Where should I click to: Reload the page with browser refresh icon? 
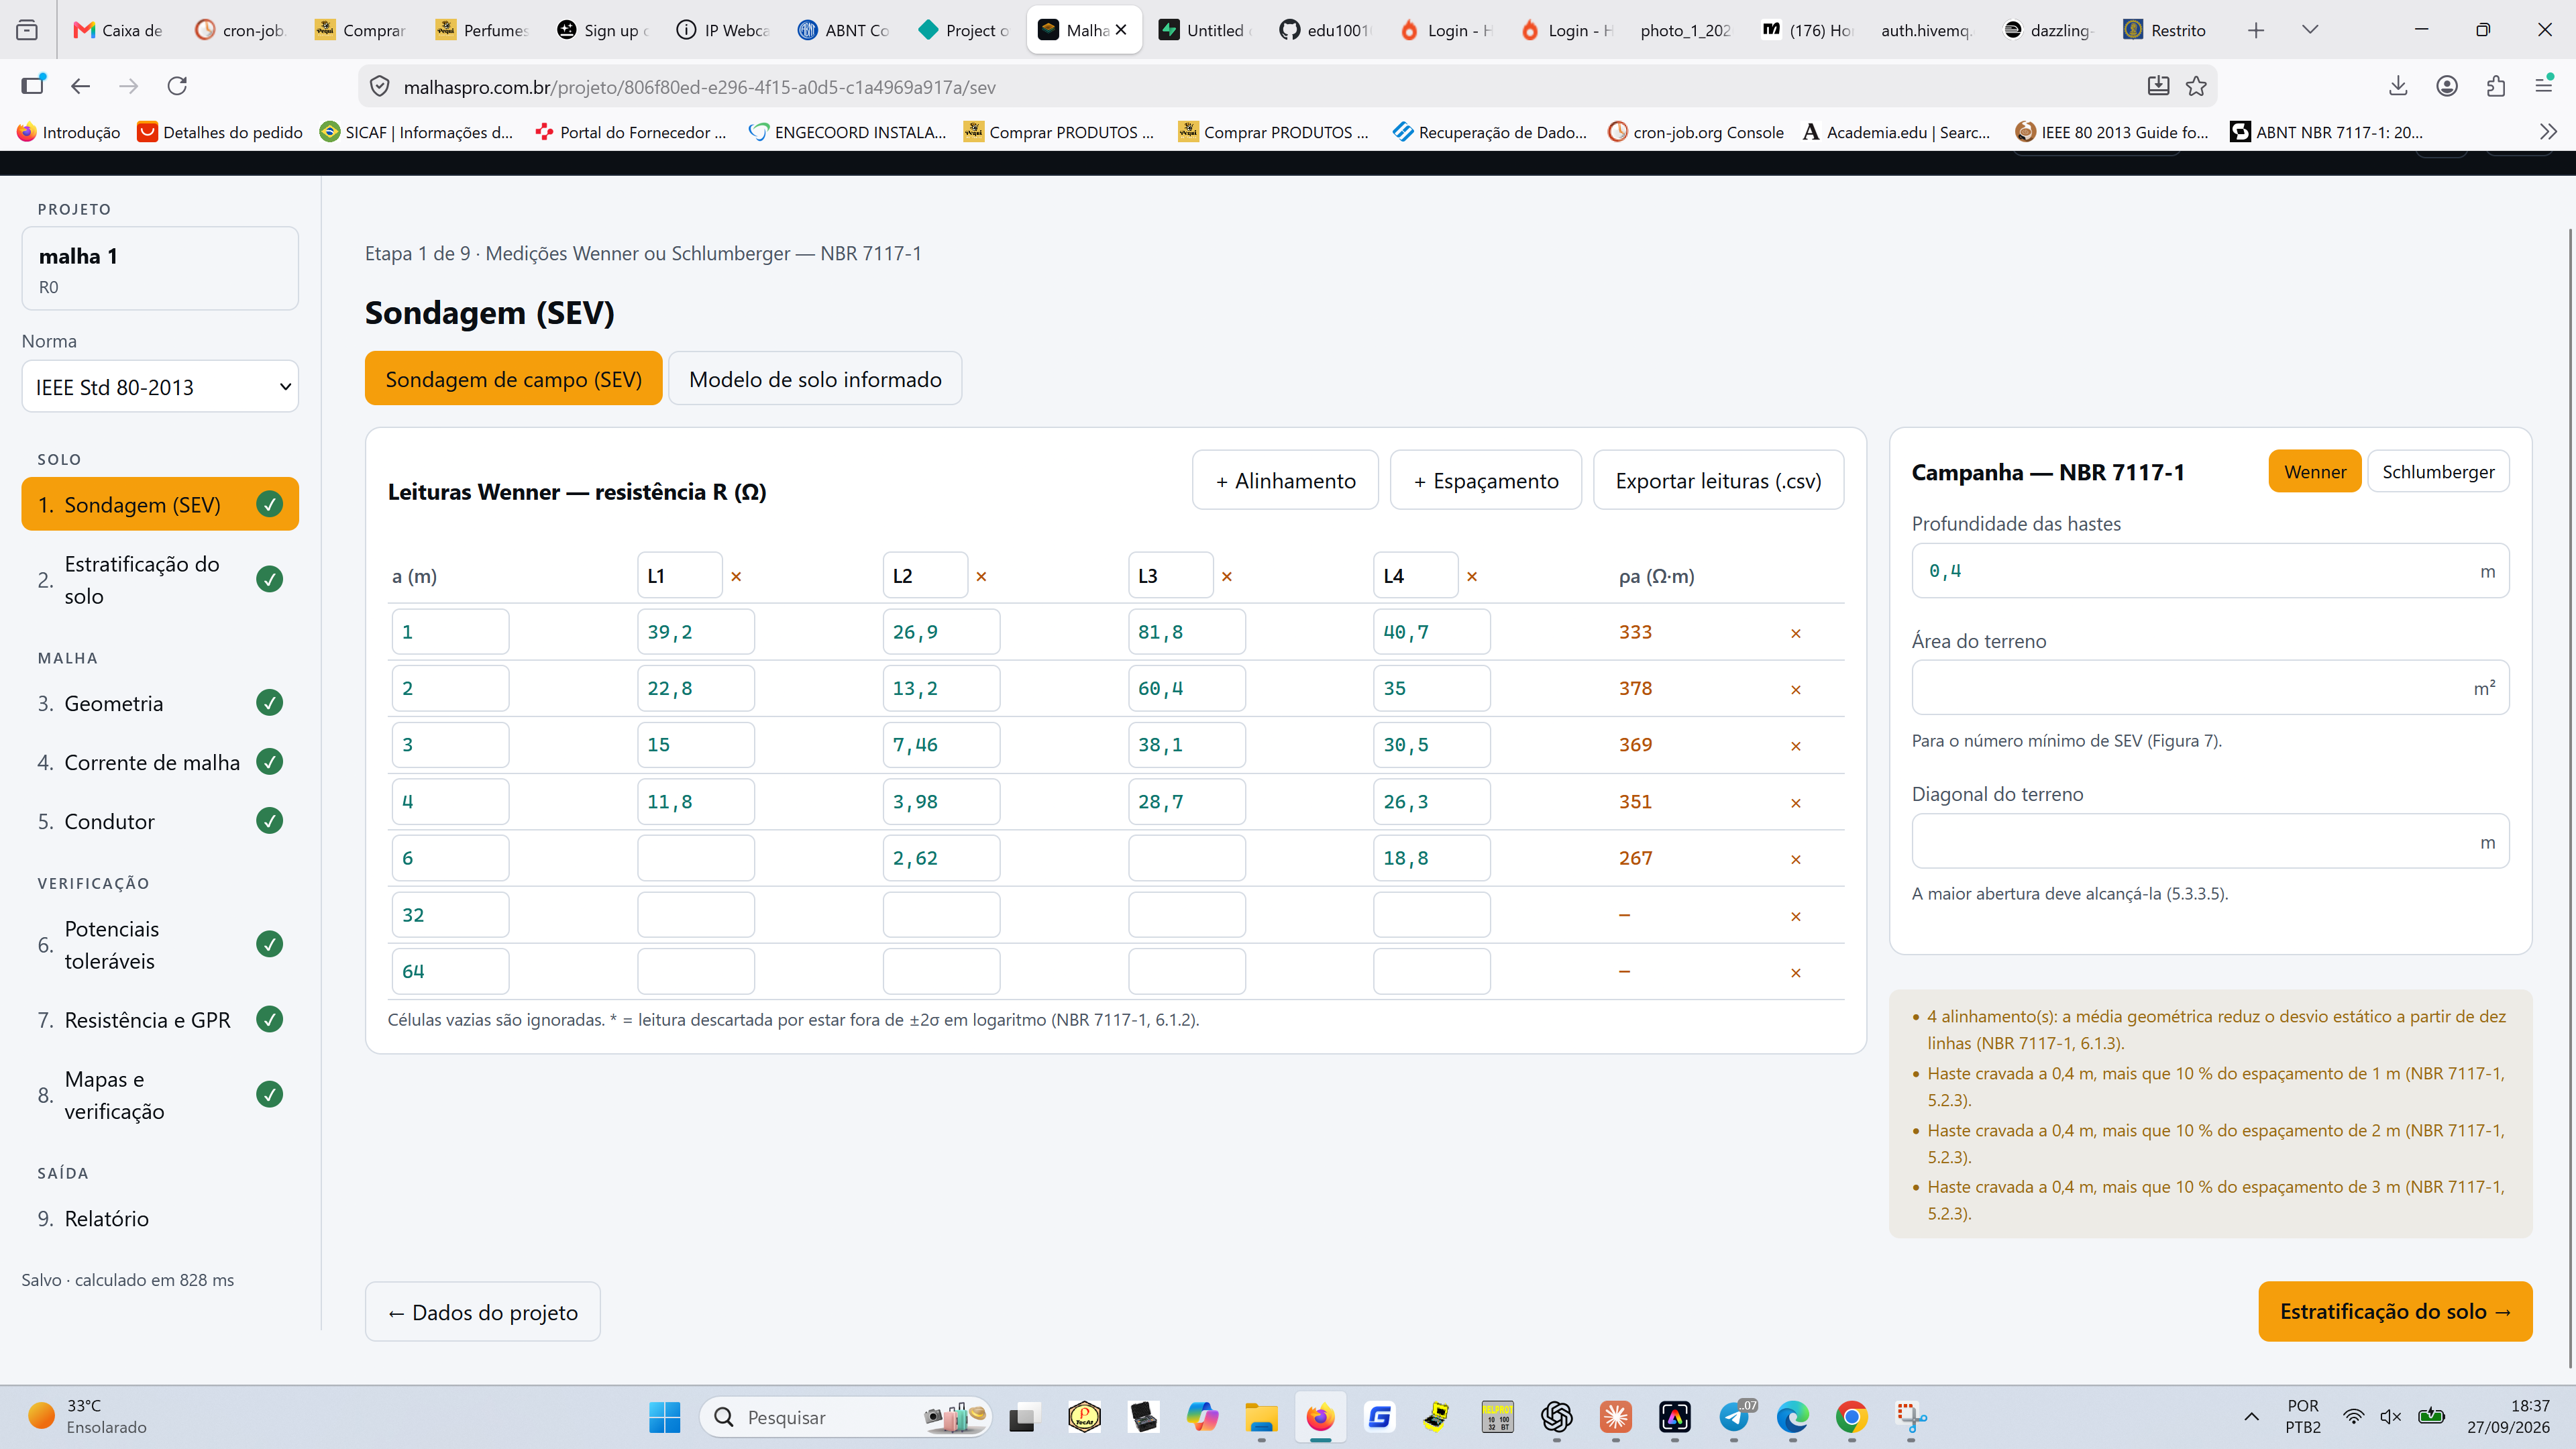(x=177, y=86)
